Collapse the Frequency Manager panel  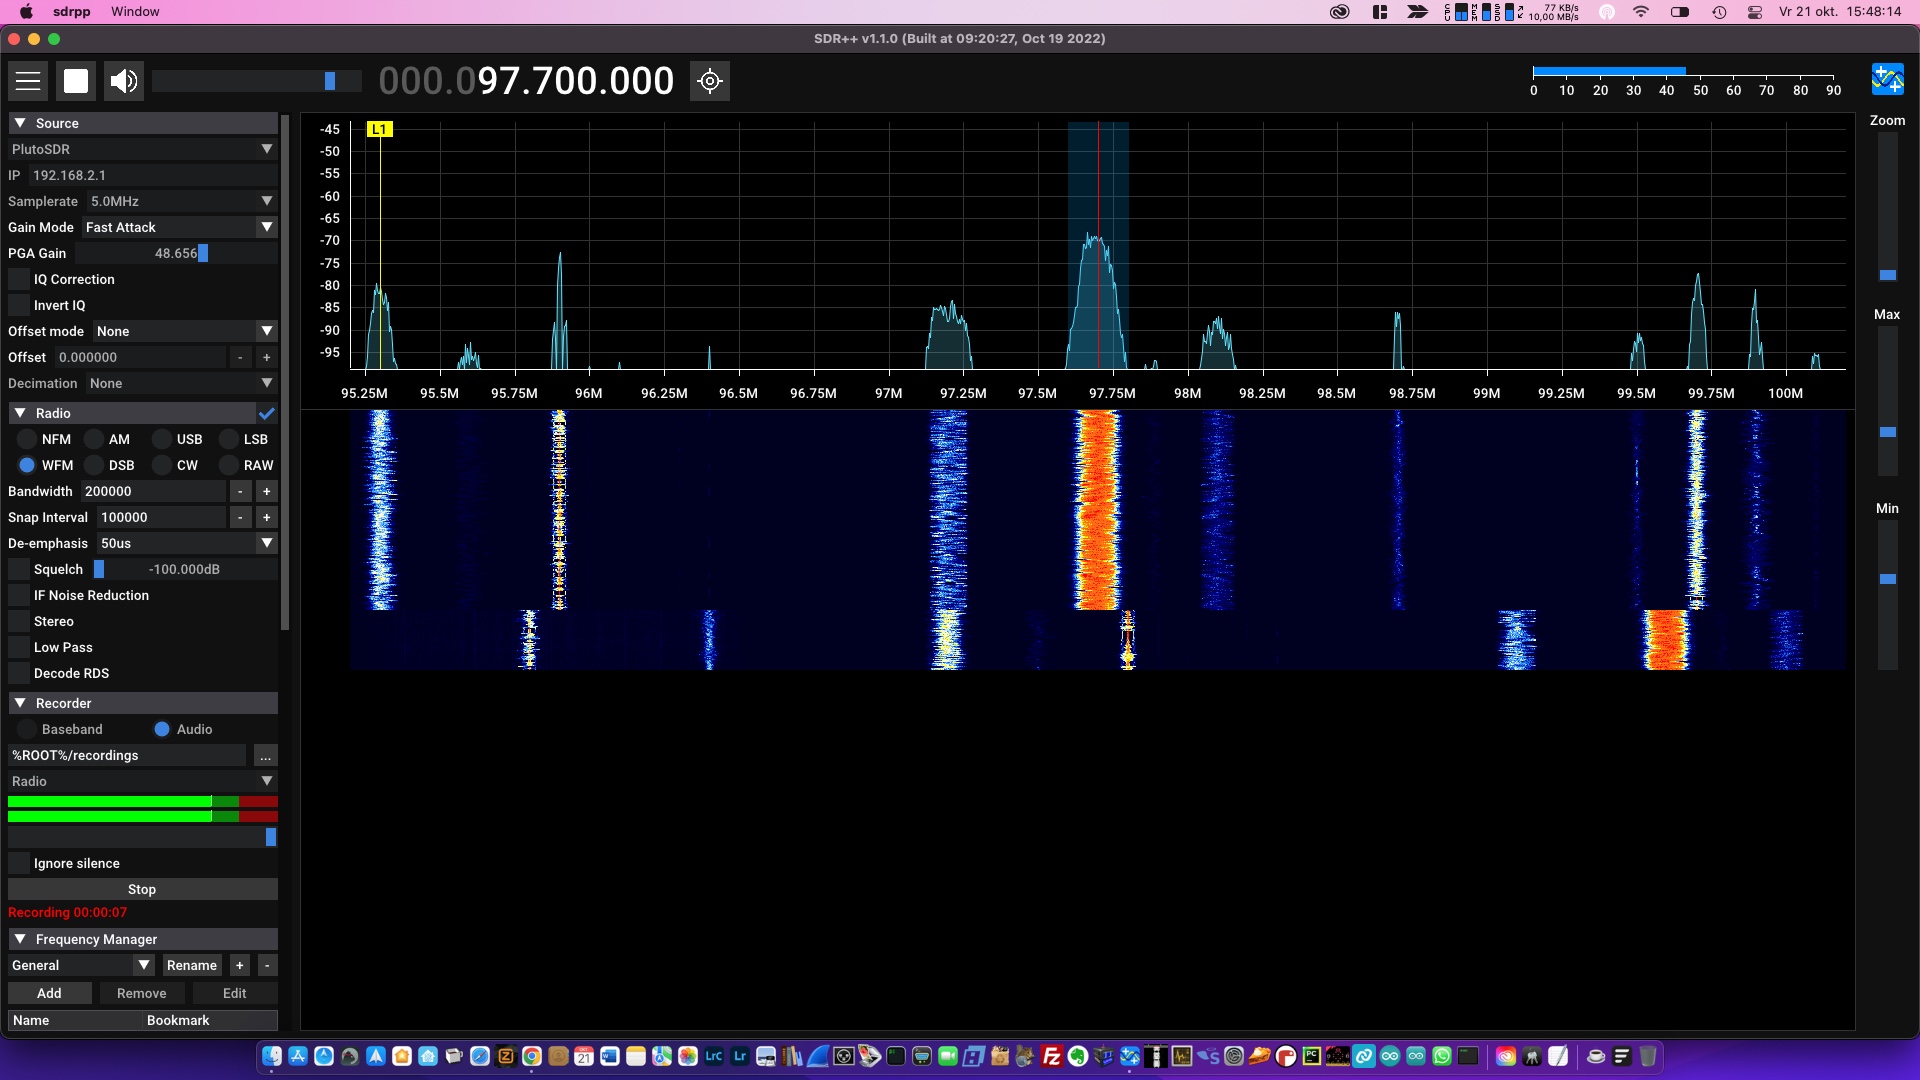tap(20, 939)
